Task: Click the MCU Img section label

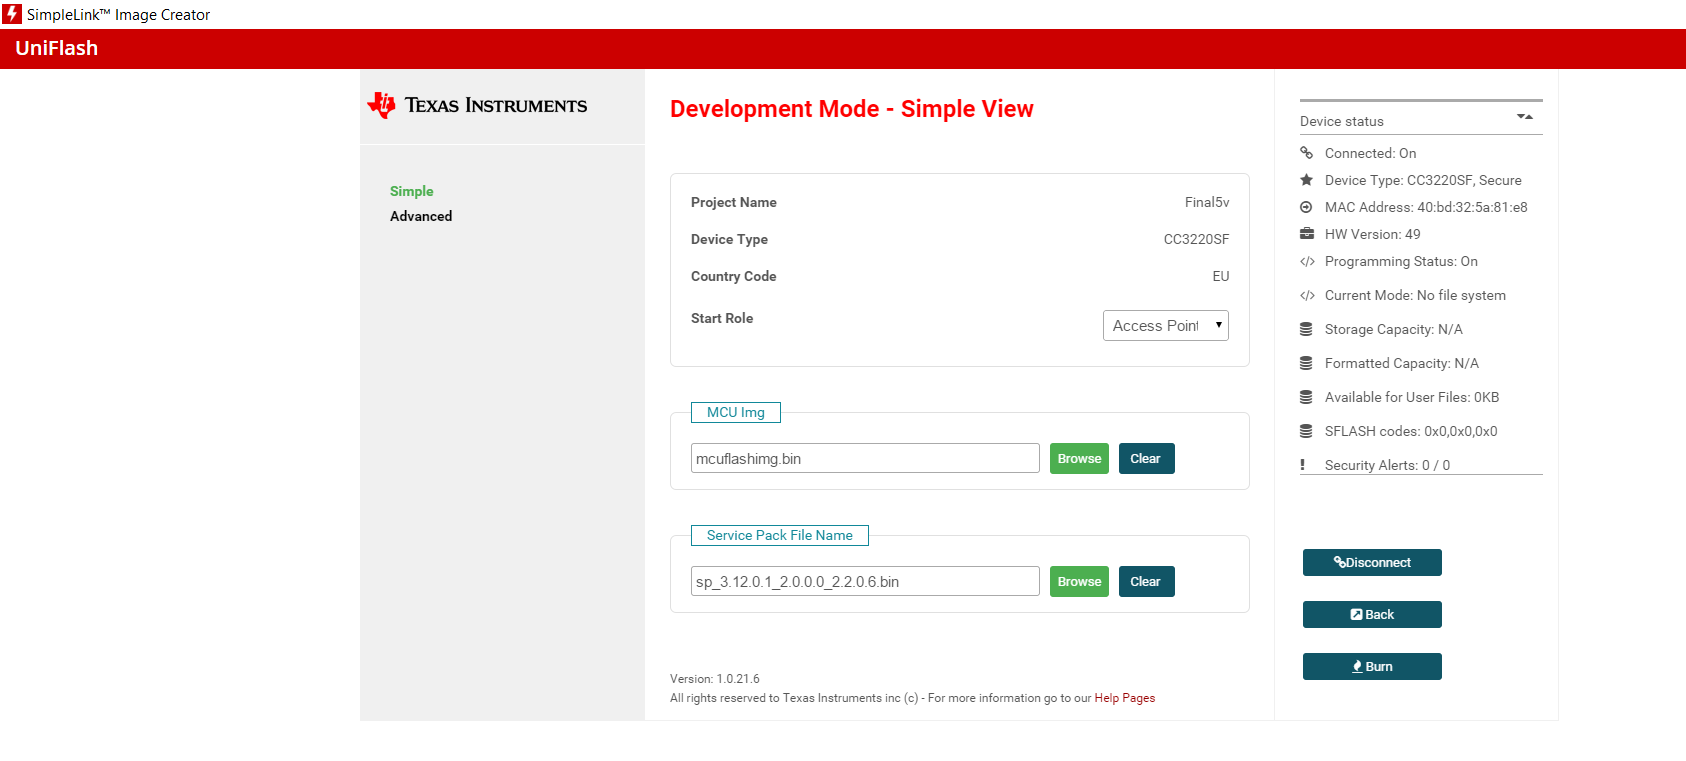Action: pyautogui.click(x=736, y=412)
